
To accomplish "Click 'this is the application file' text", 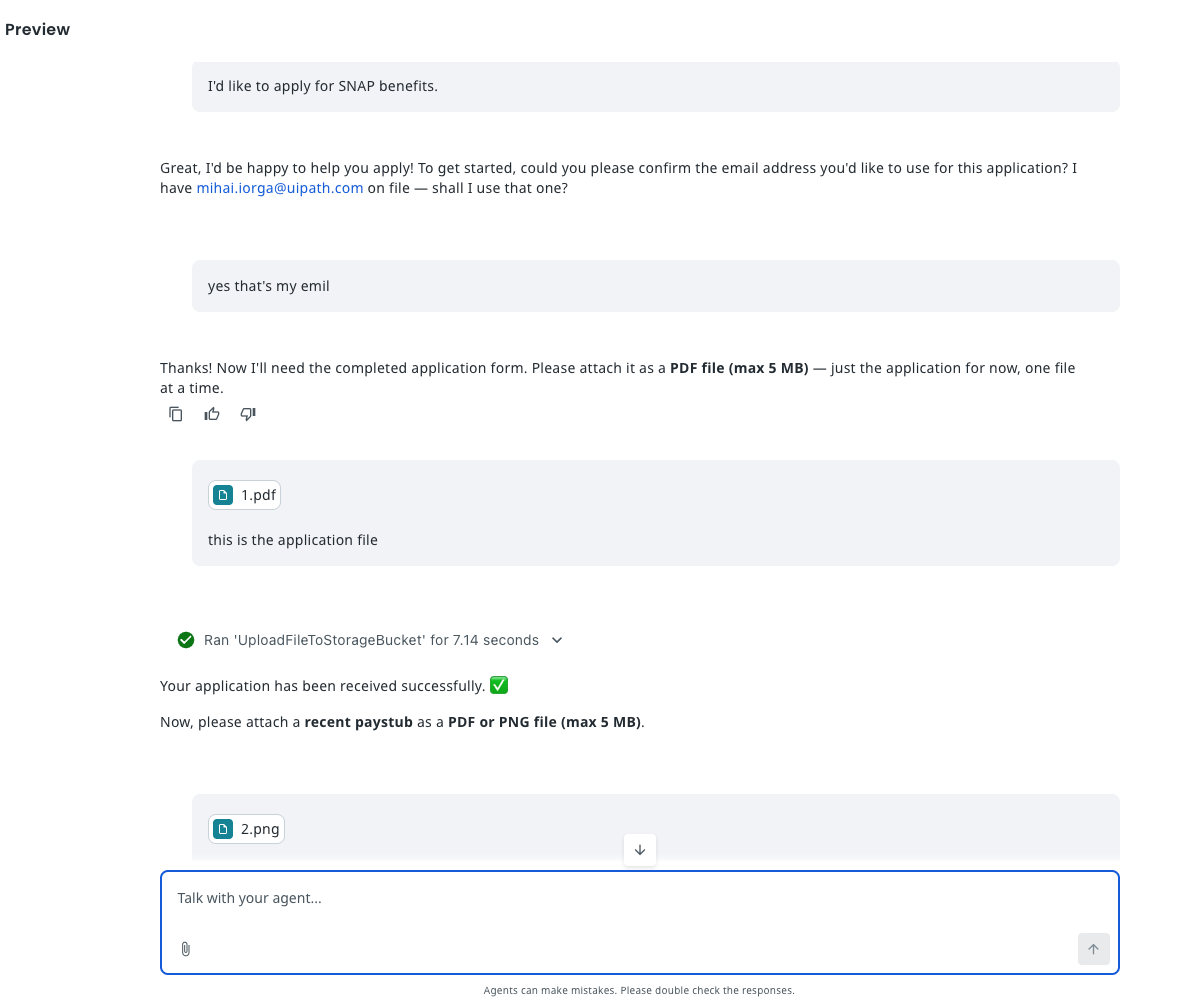I will 292,540.
